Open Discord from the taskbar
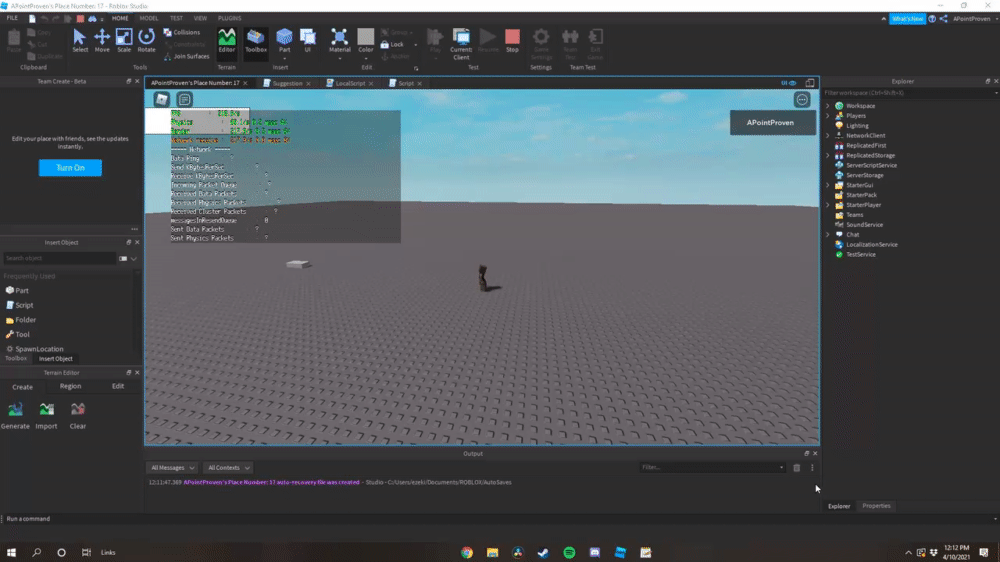This screenshot has width=1000, height=562. click(594, 552)
